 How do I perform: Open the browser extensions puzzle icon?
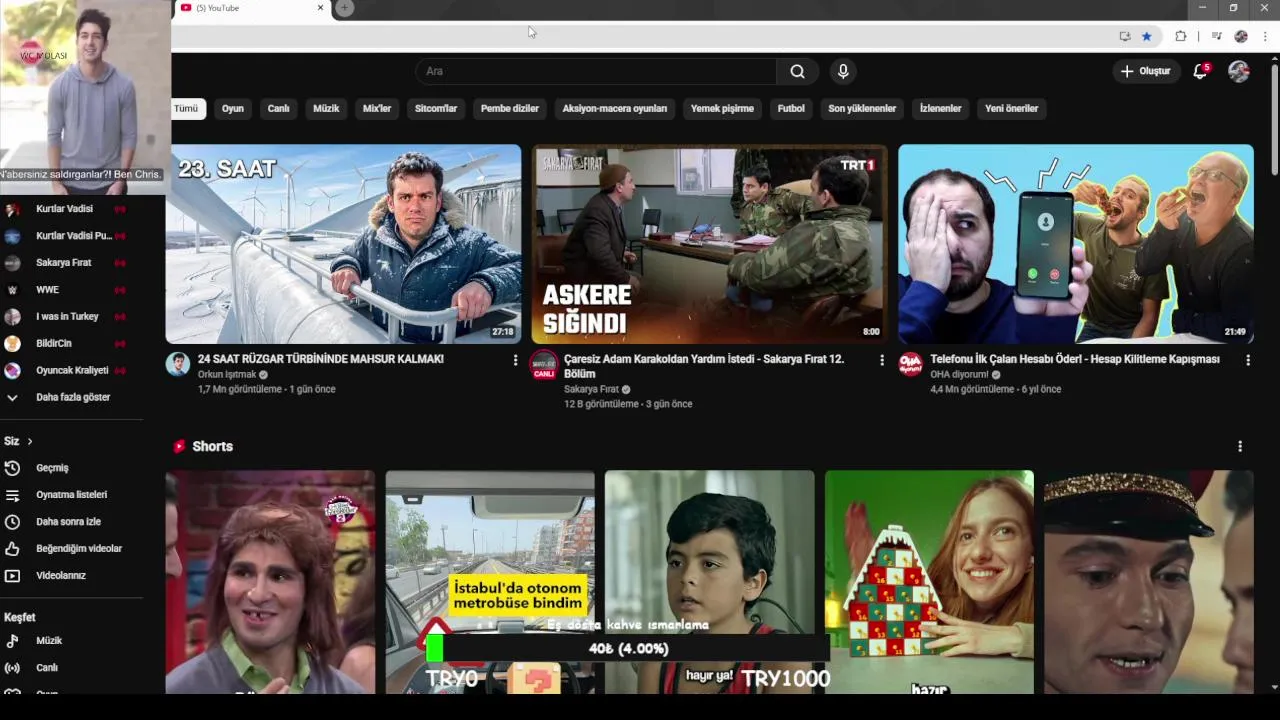point(1181,36)
